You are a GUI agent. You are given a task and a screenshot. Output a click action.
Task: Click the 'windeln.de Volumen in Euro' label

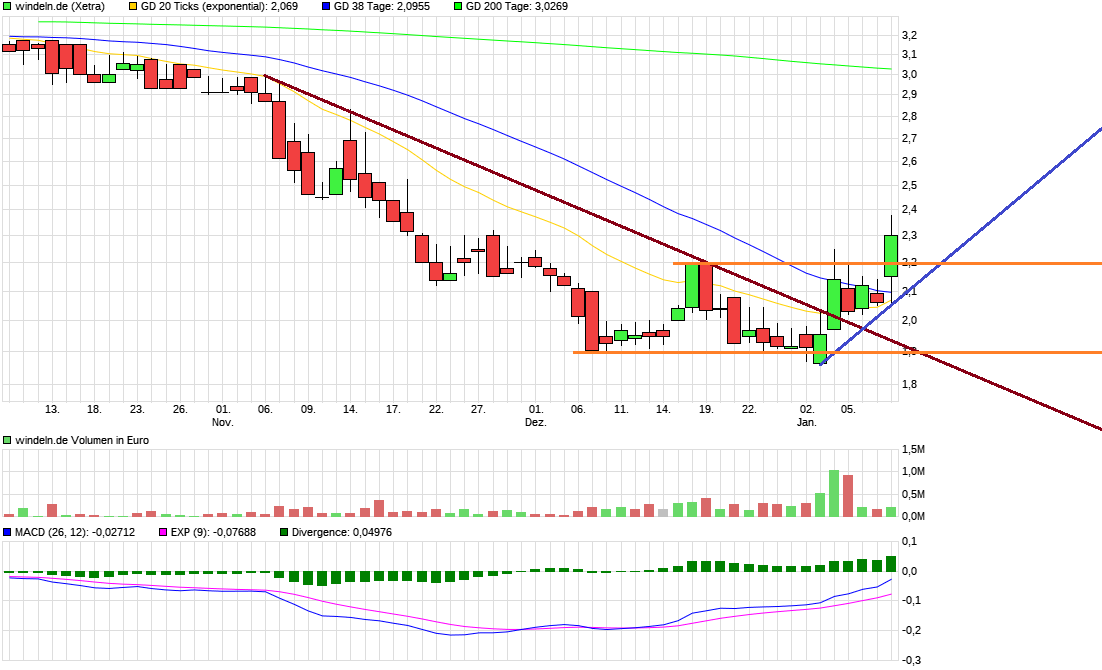click(81, 440)
